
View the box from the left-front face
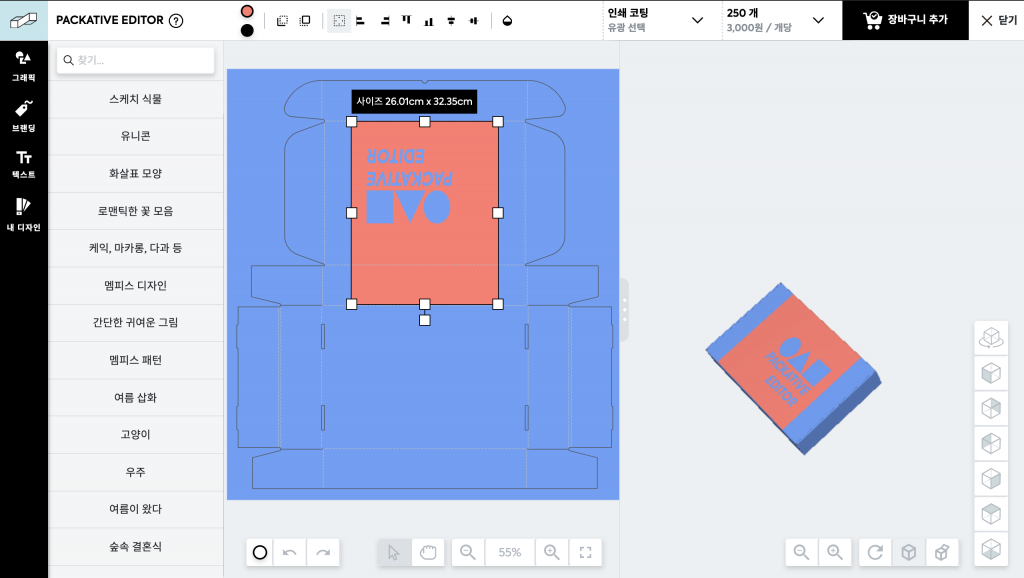tap(991, 373)
